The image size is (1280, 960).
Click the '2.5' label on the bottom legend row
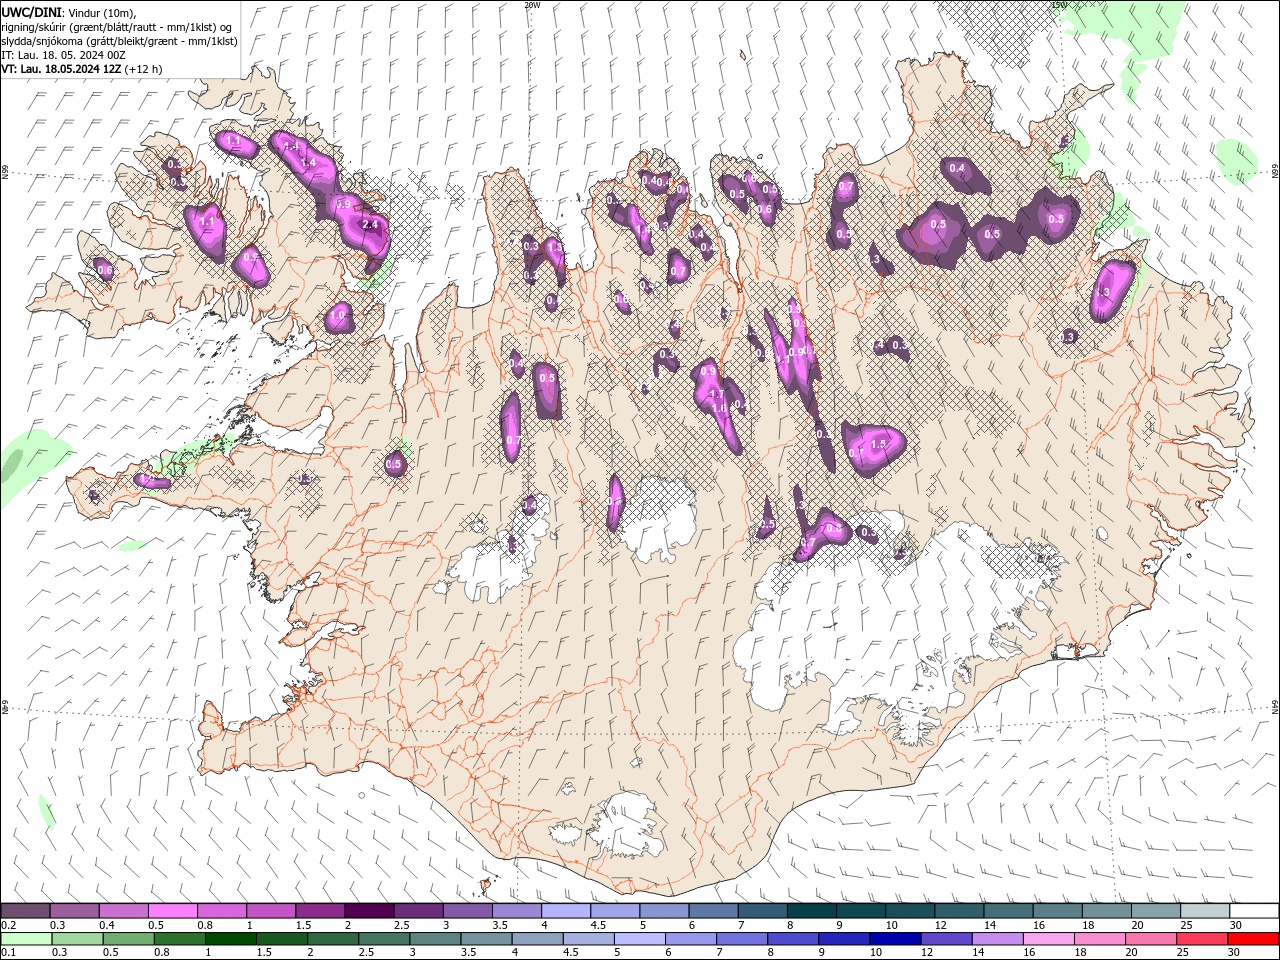click(366, 953)
